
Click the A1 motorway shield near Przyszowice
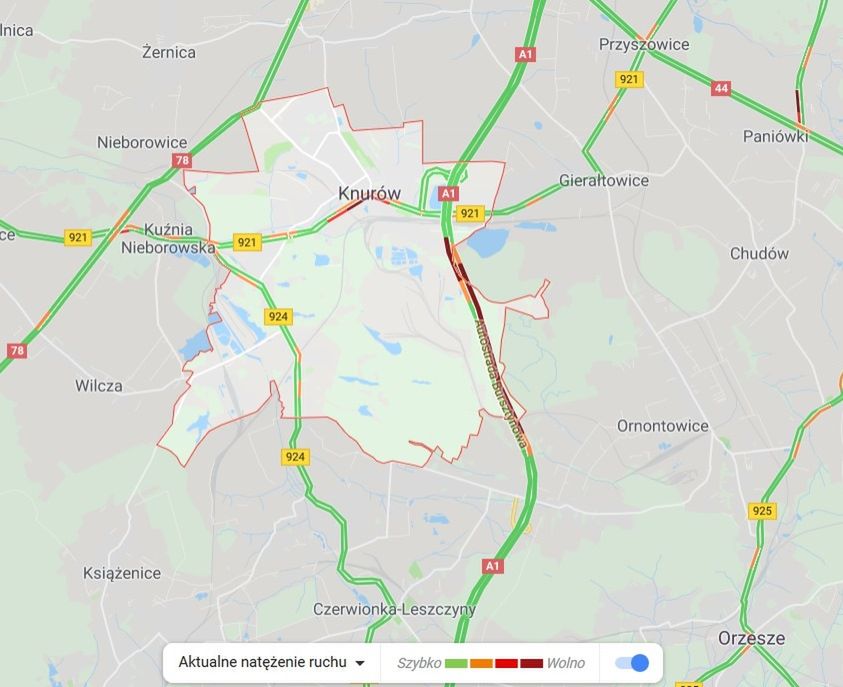coord(525,54)
